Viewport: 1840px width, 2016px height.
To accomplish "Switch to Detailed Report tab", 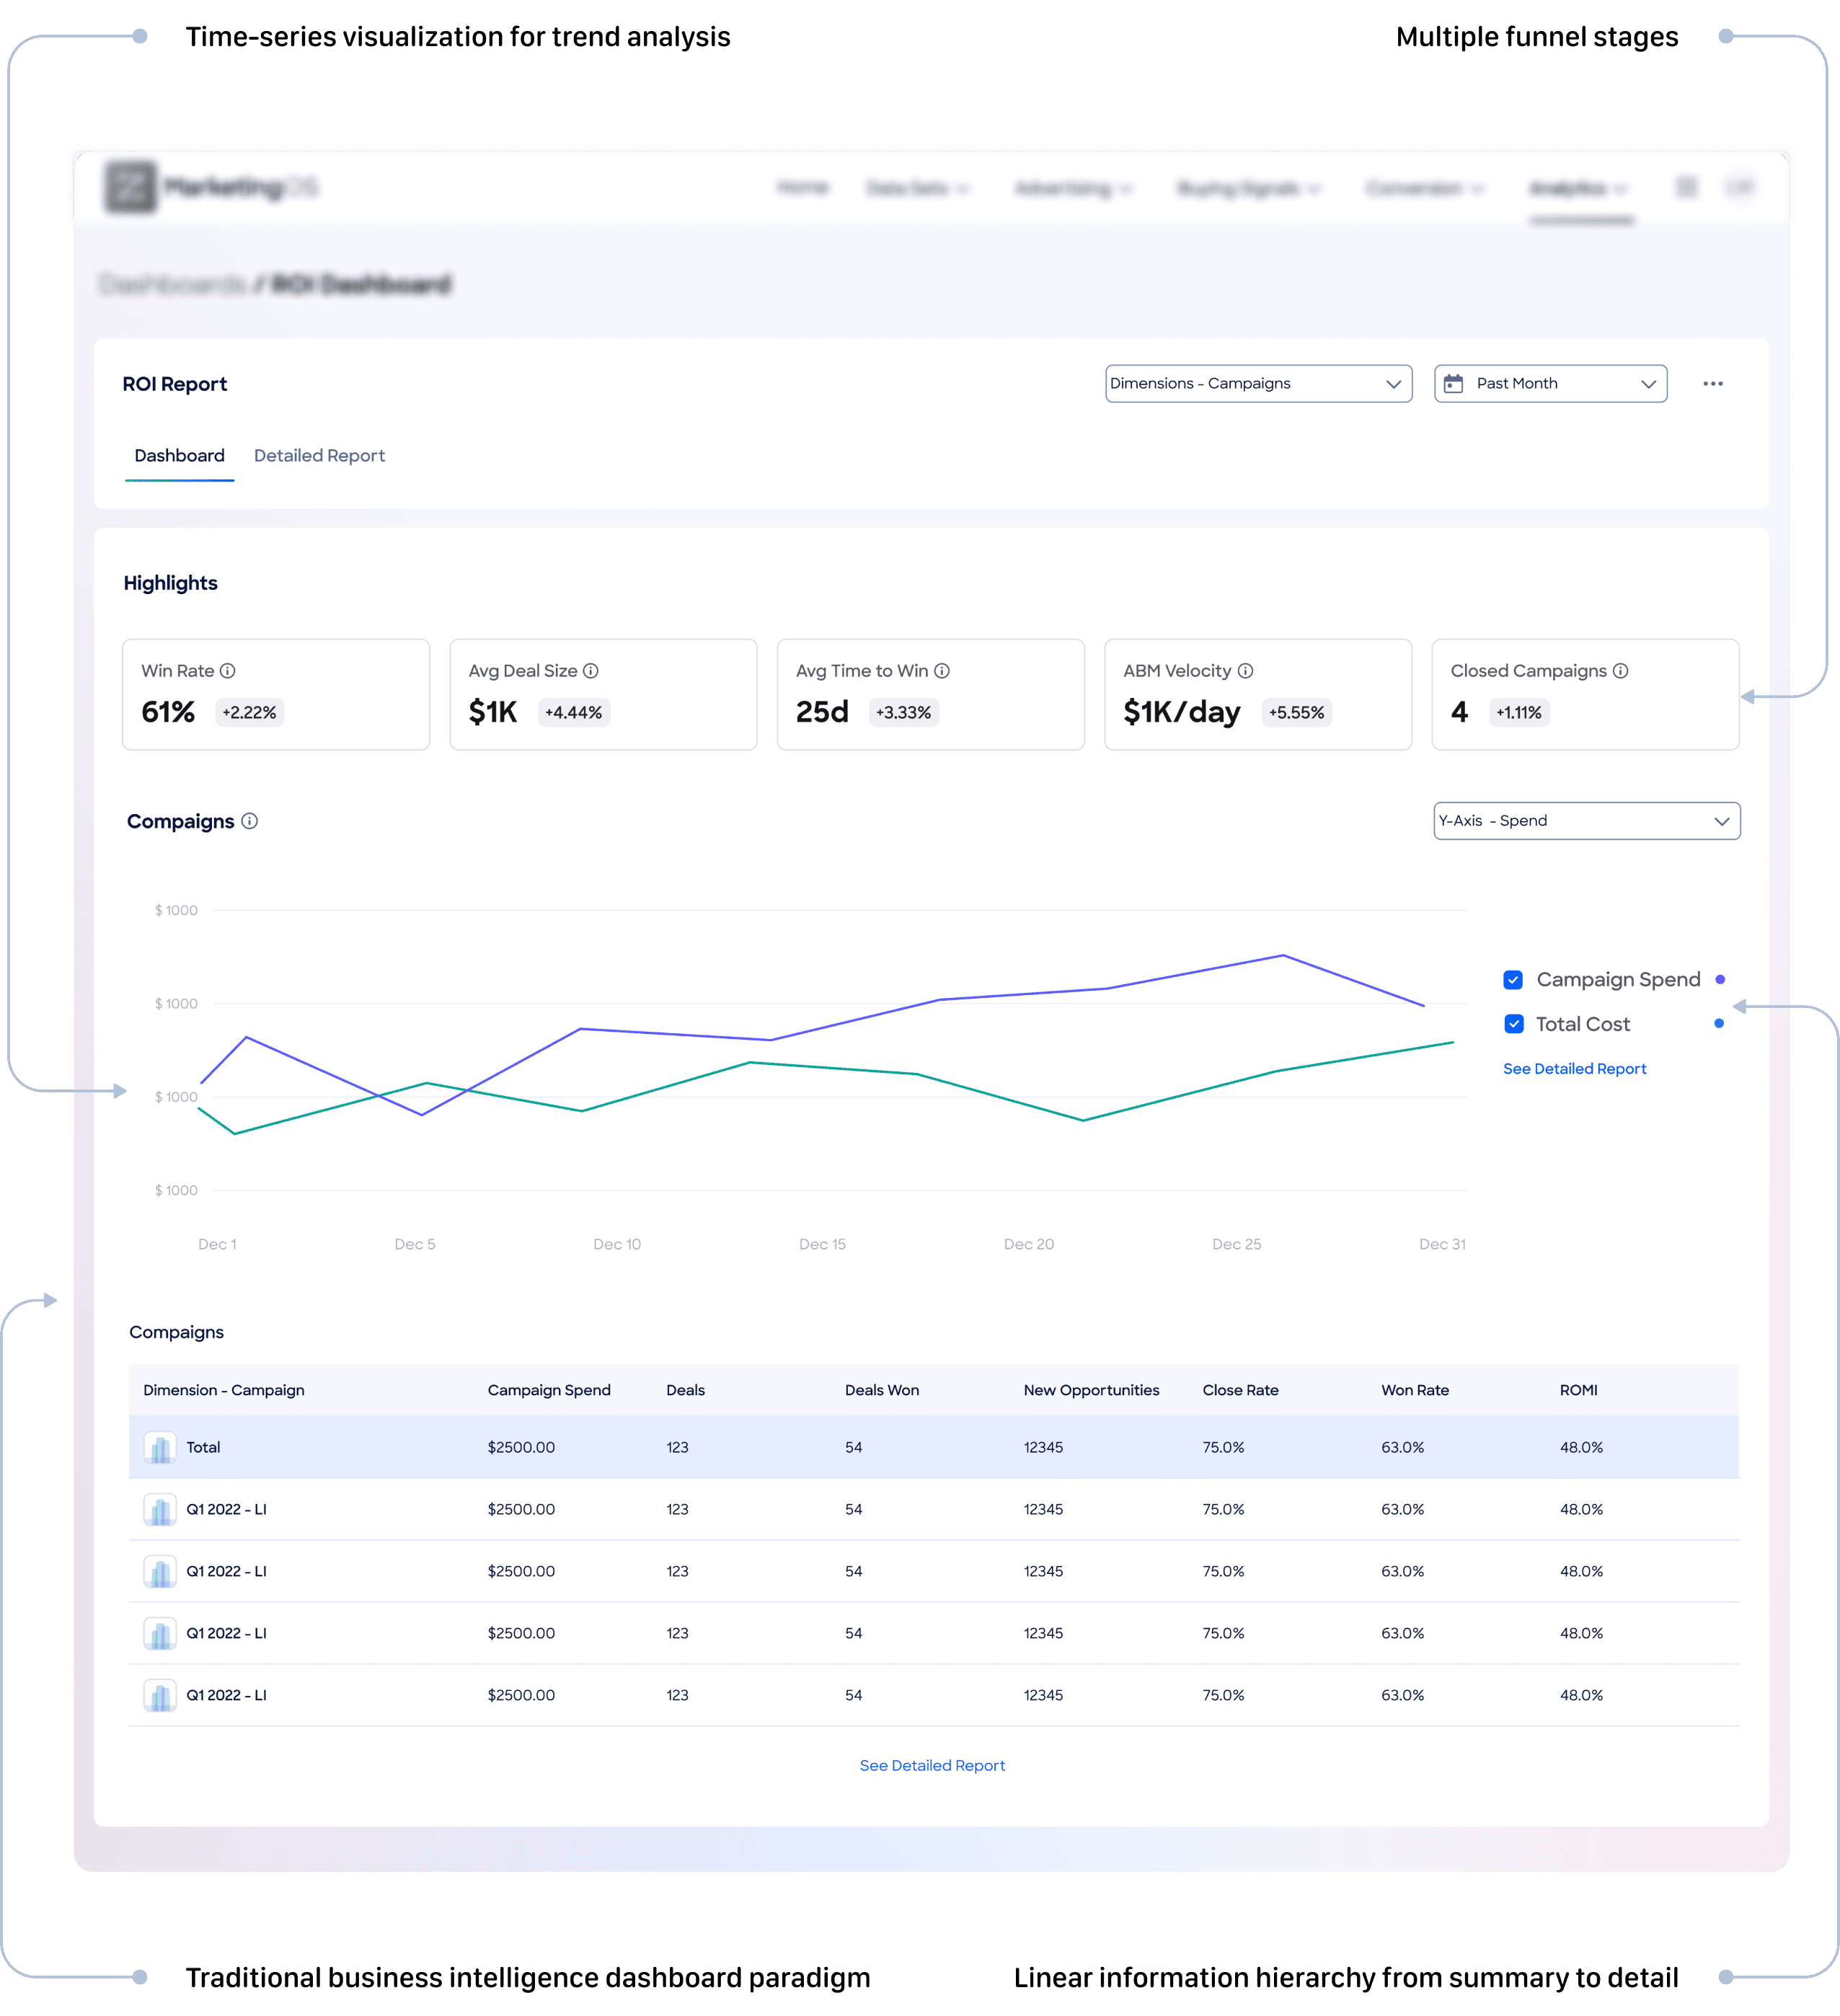I will [x=319, y=456].
